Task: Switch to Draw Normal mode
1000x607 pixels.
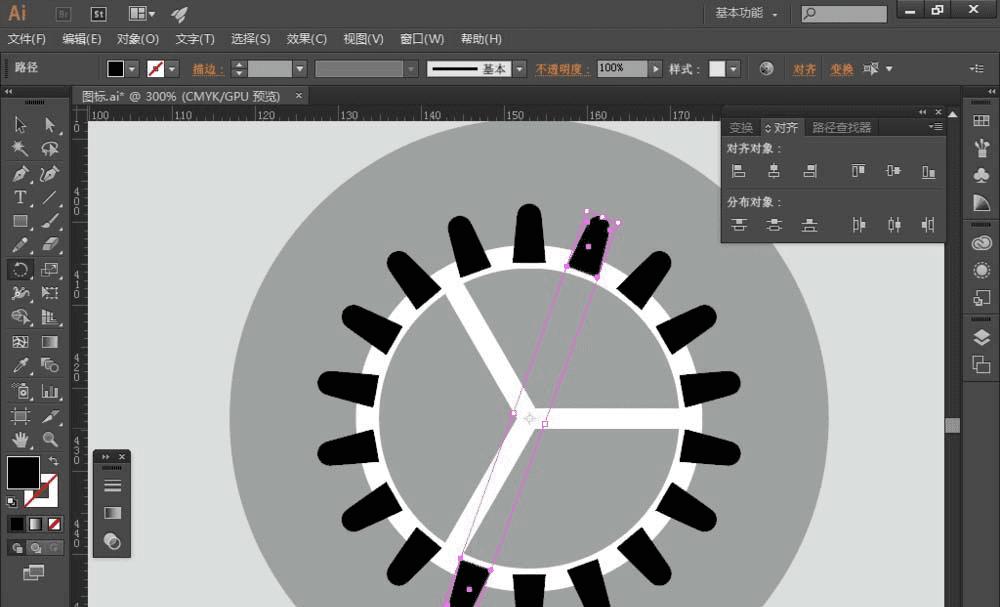Action: 17,548
